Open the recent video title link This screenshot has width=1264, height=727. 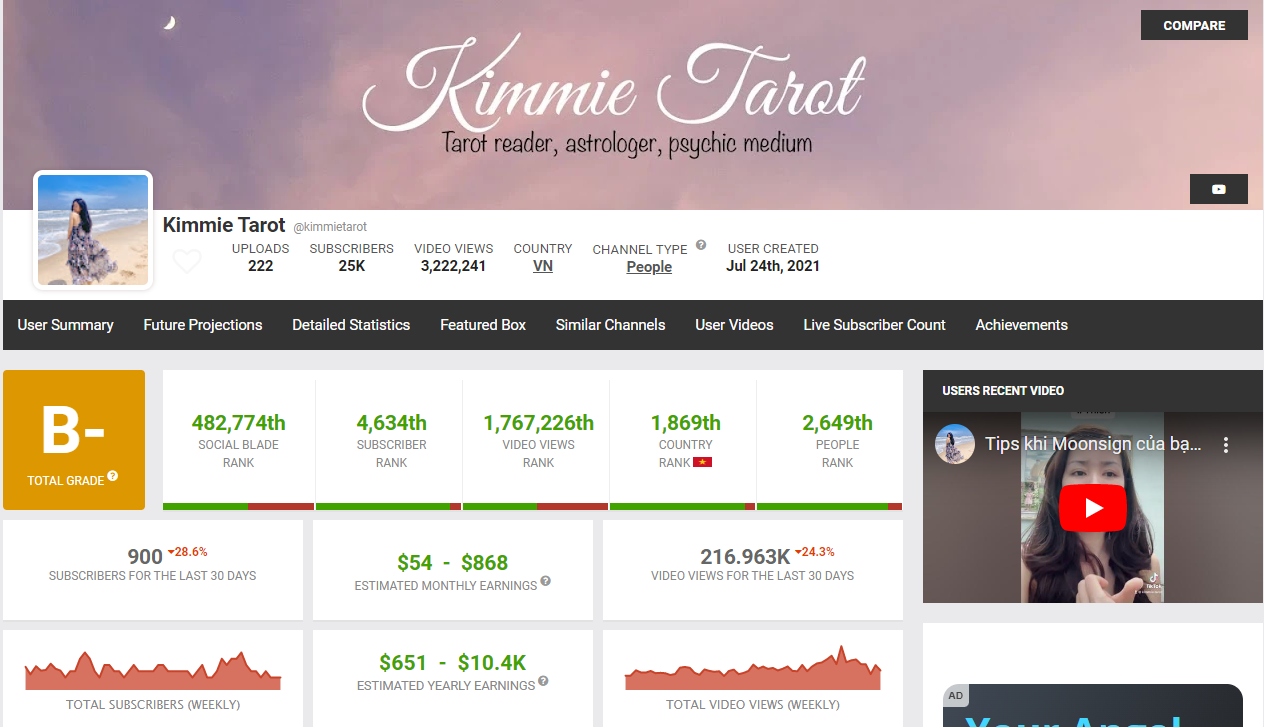pos(1092,444)
